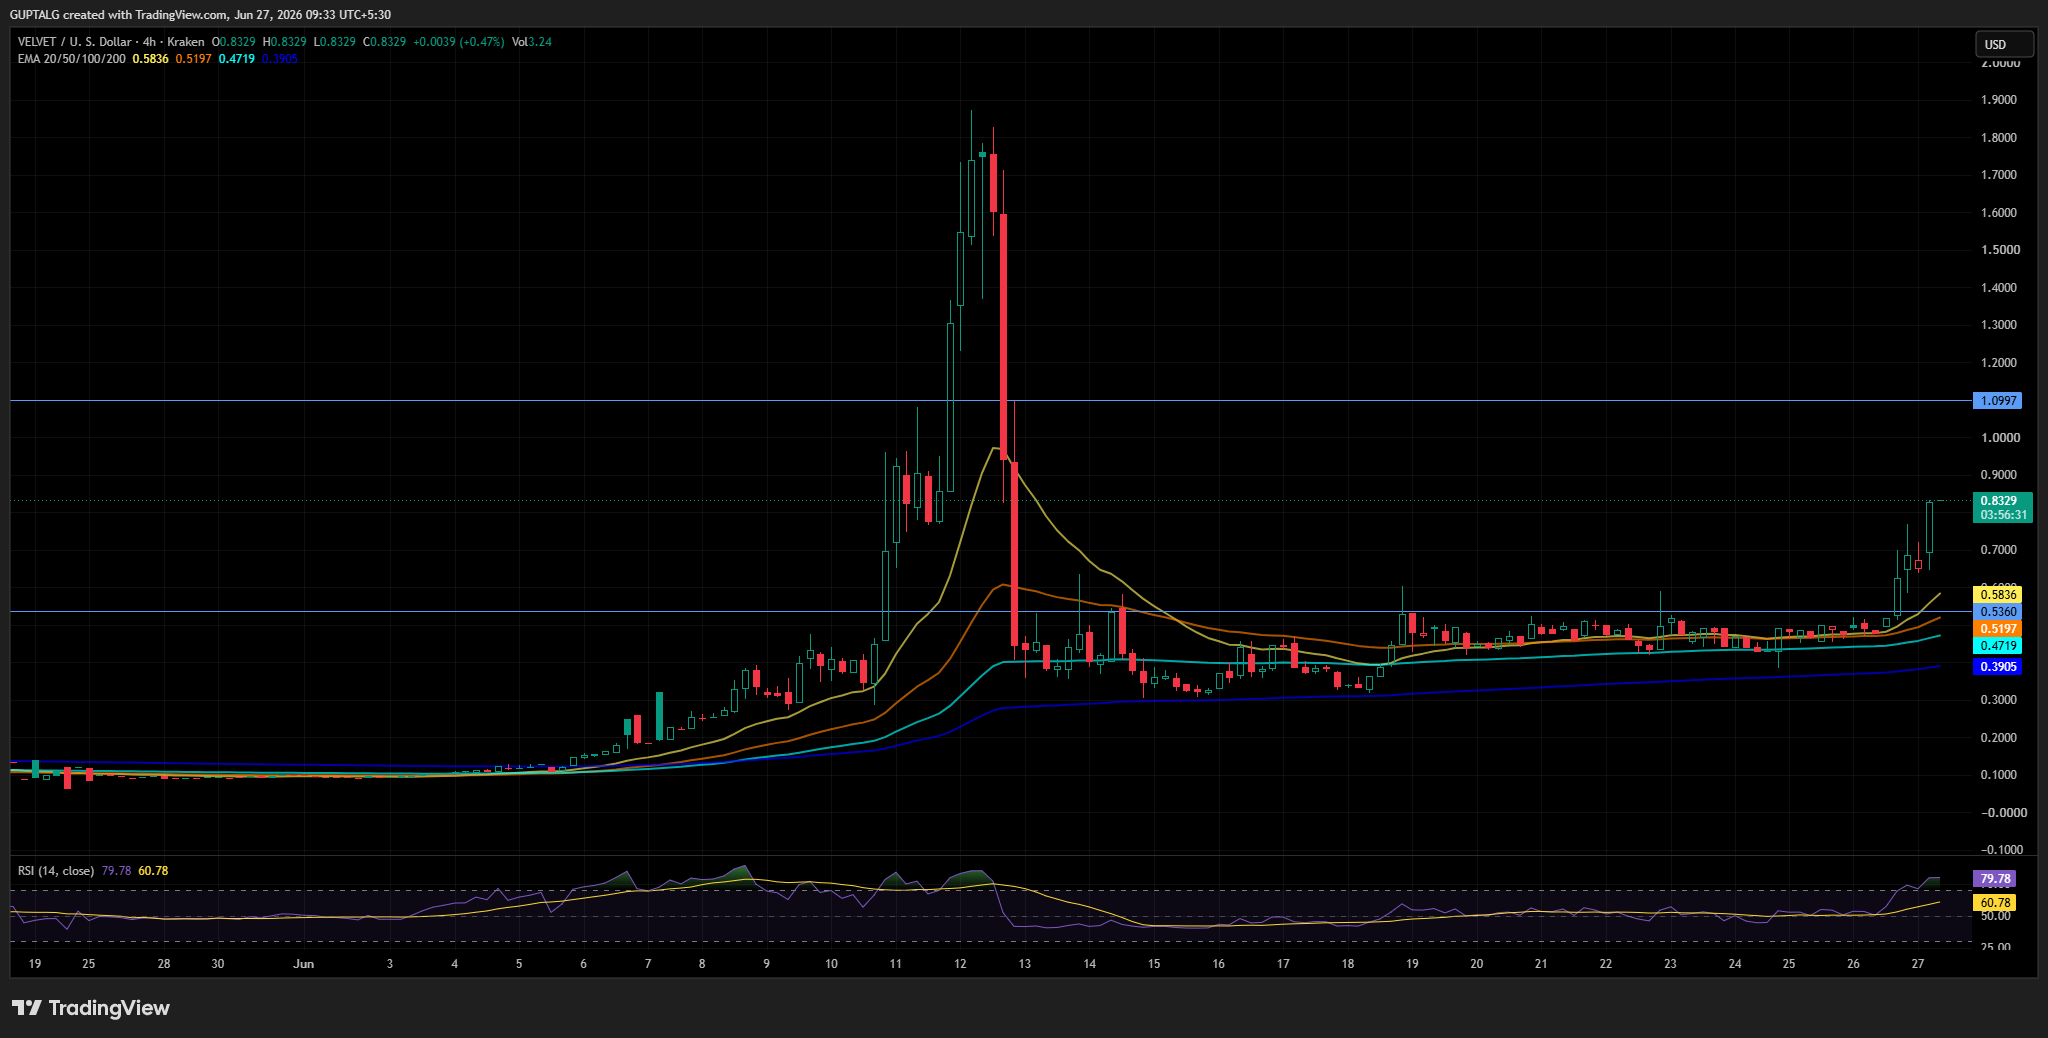Click the purple 79.78 value in RSI legend
The height and width of the screenshot is (1038, 2048).
coord(116,871)
